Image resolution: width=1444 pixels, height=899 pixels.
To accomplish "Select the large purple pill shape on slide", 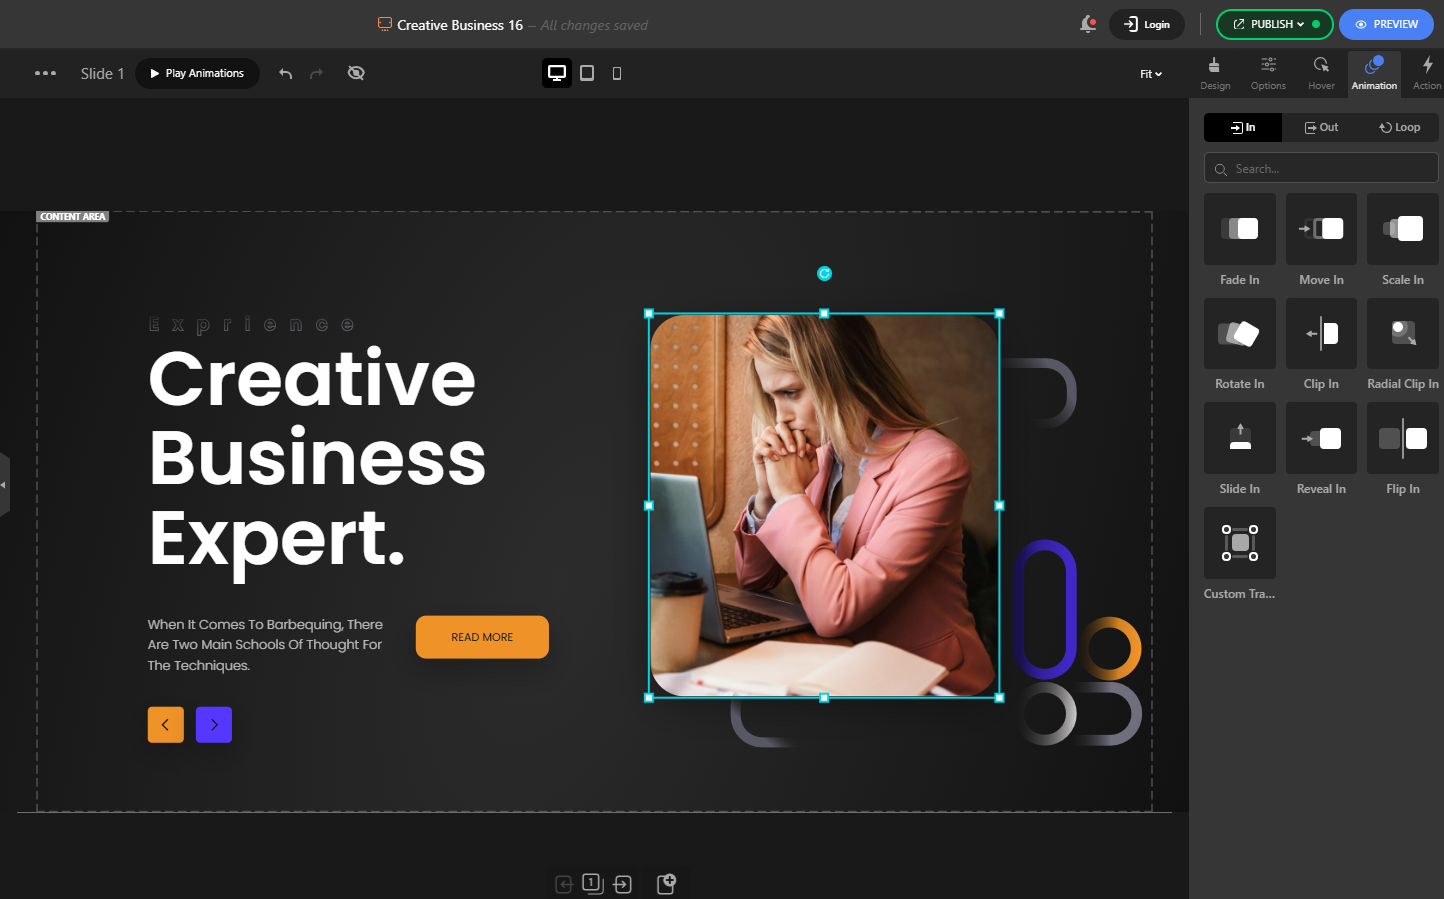I will 1045,609.
